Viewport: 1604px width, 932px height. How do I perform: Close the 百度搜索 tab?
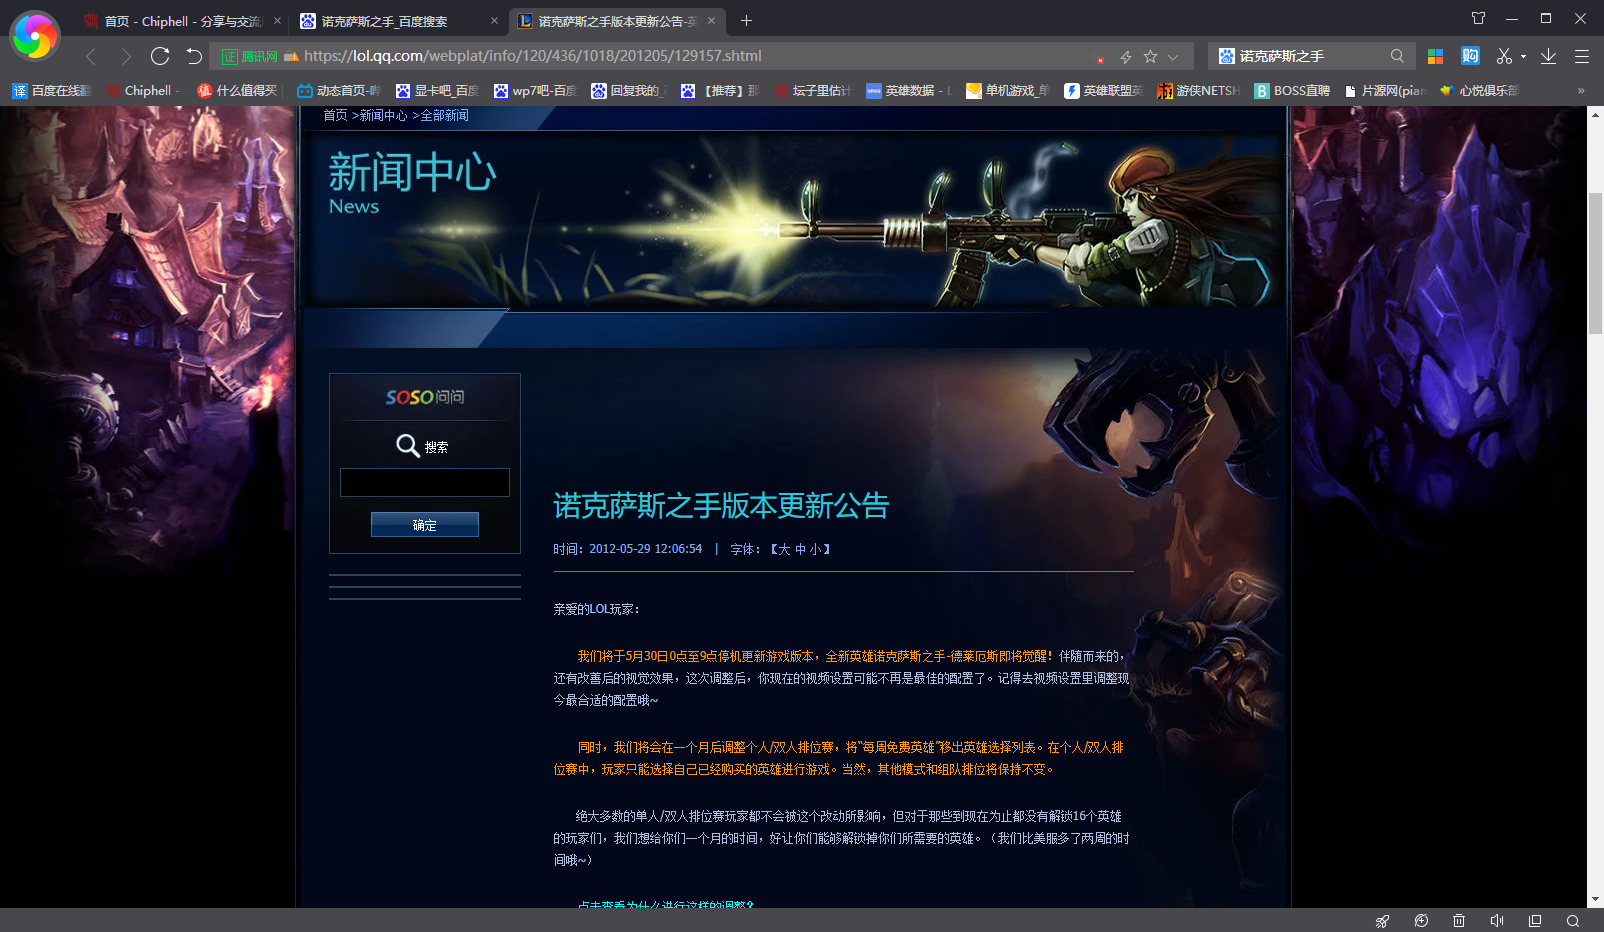[494, 21]
